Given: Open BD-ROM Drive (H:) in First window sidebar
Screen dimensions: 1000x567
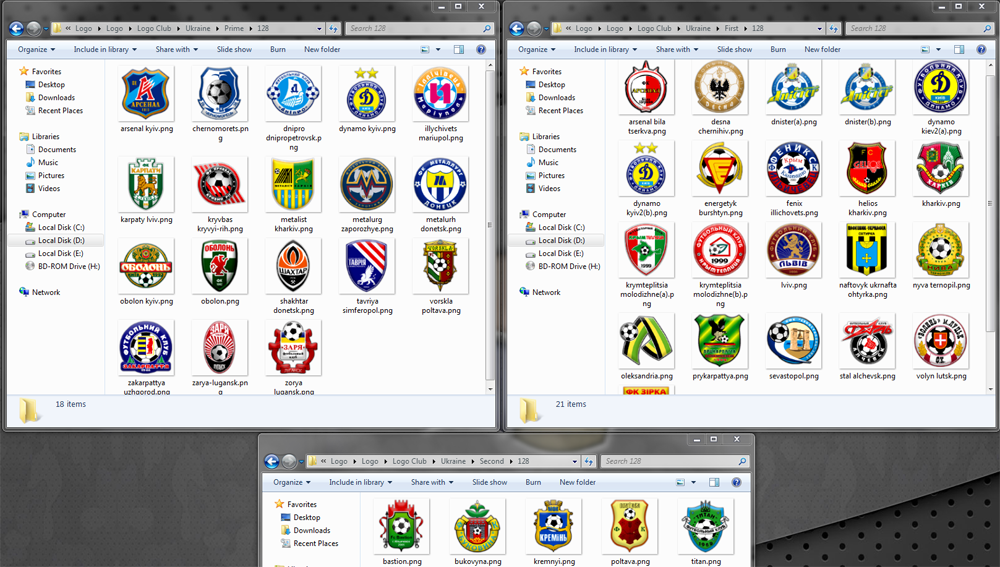Looking at the screenshot, I should click(569, 266).
